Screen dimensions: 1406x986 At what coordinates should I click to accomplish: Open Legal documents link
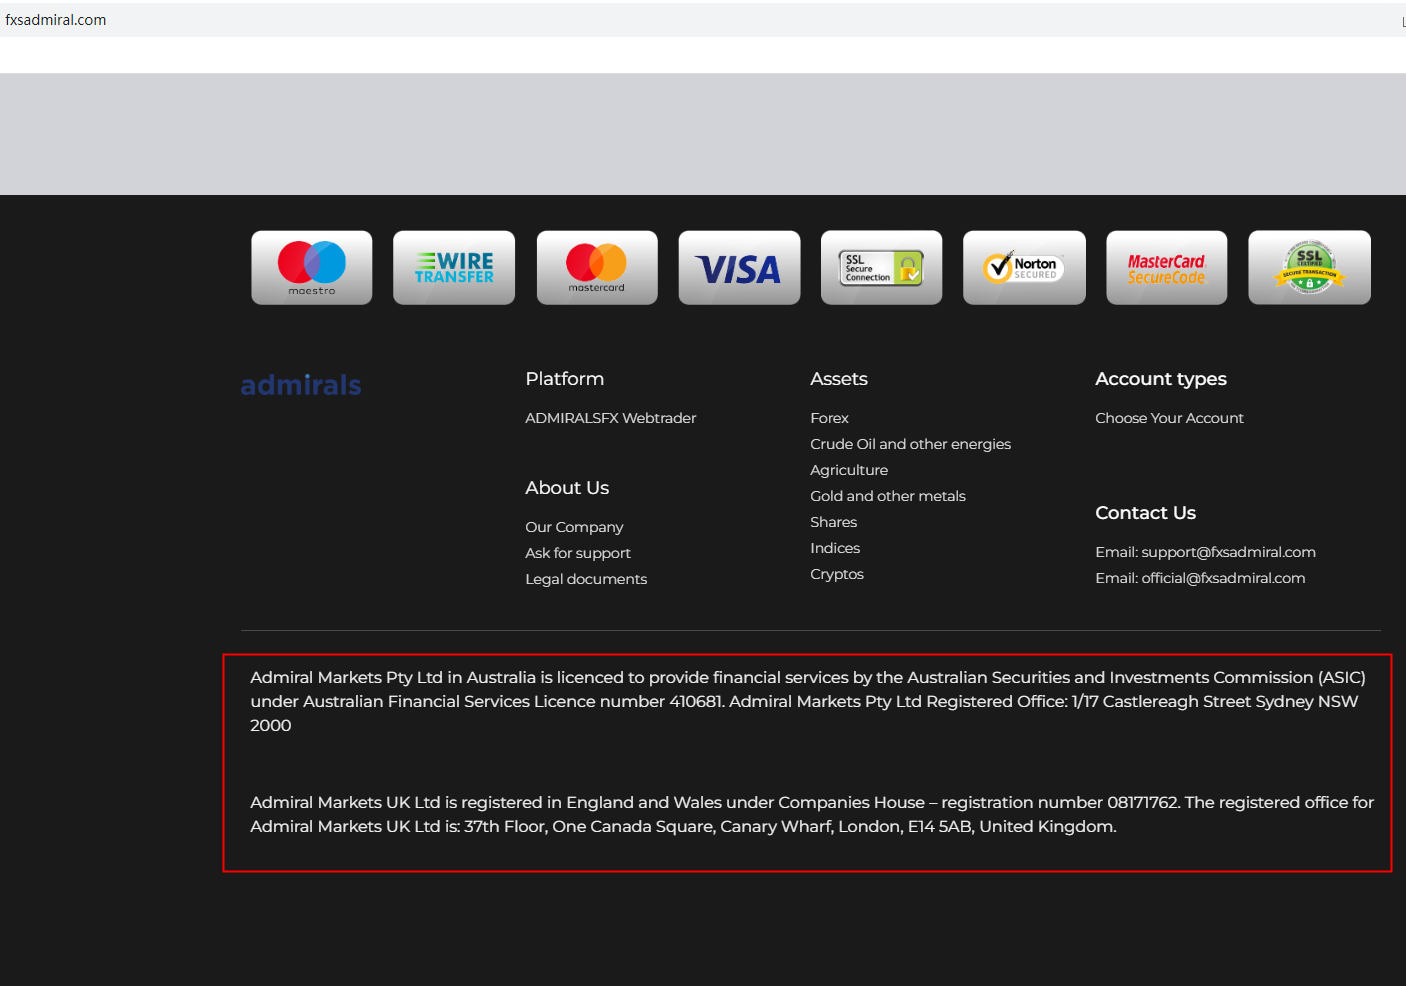tap(586, 579)
